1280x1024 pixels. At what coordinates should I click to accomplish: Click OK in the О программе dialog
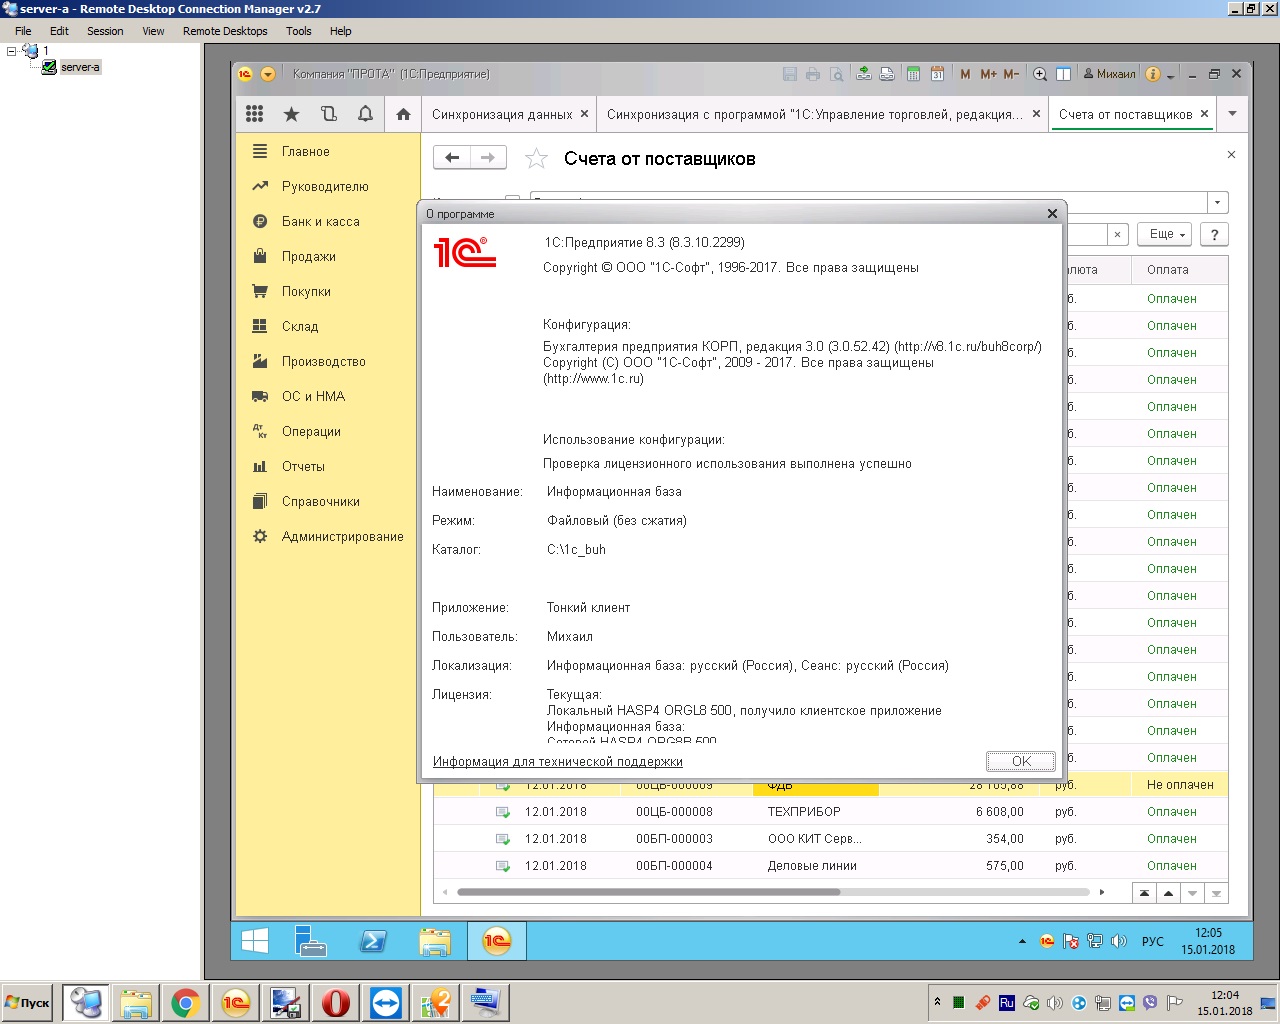pos(1021,761)
